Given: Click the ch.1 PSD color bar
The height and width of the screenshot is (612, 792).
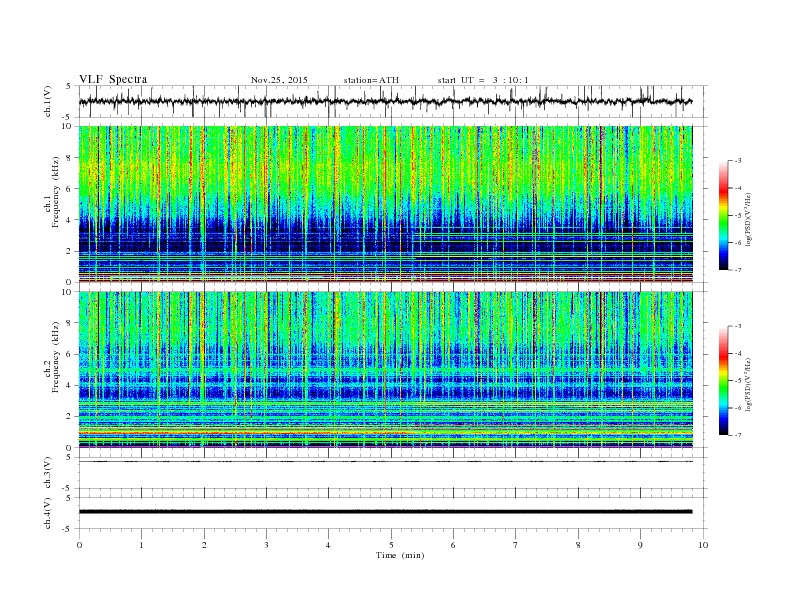Looking at the screenshot, I should point(723,215).
